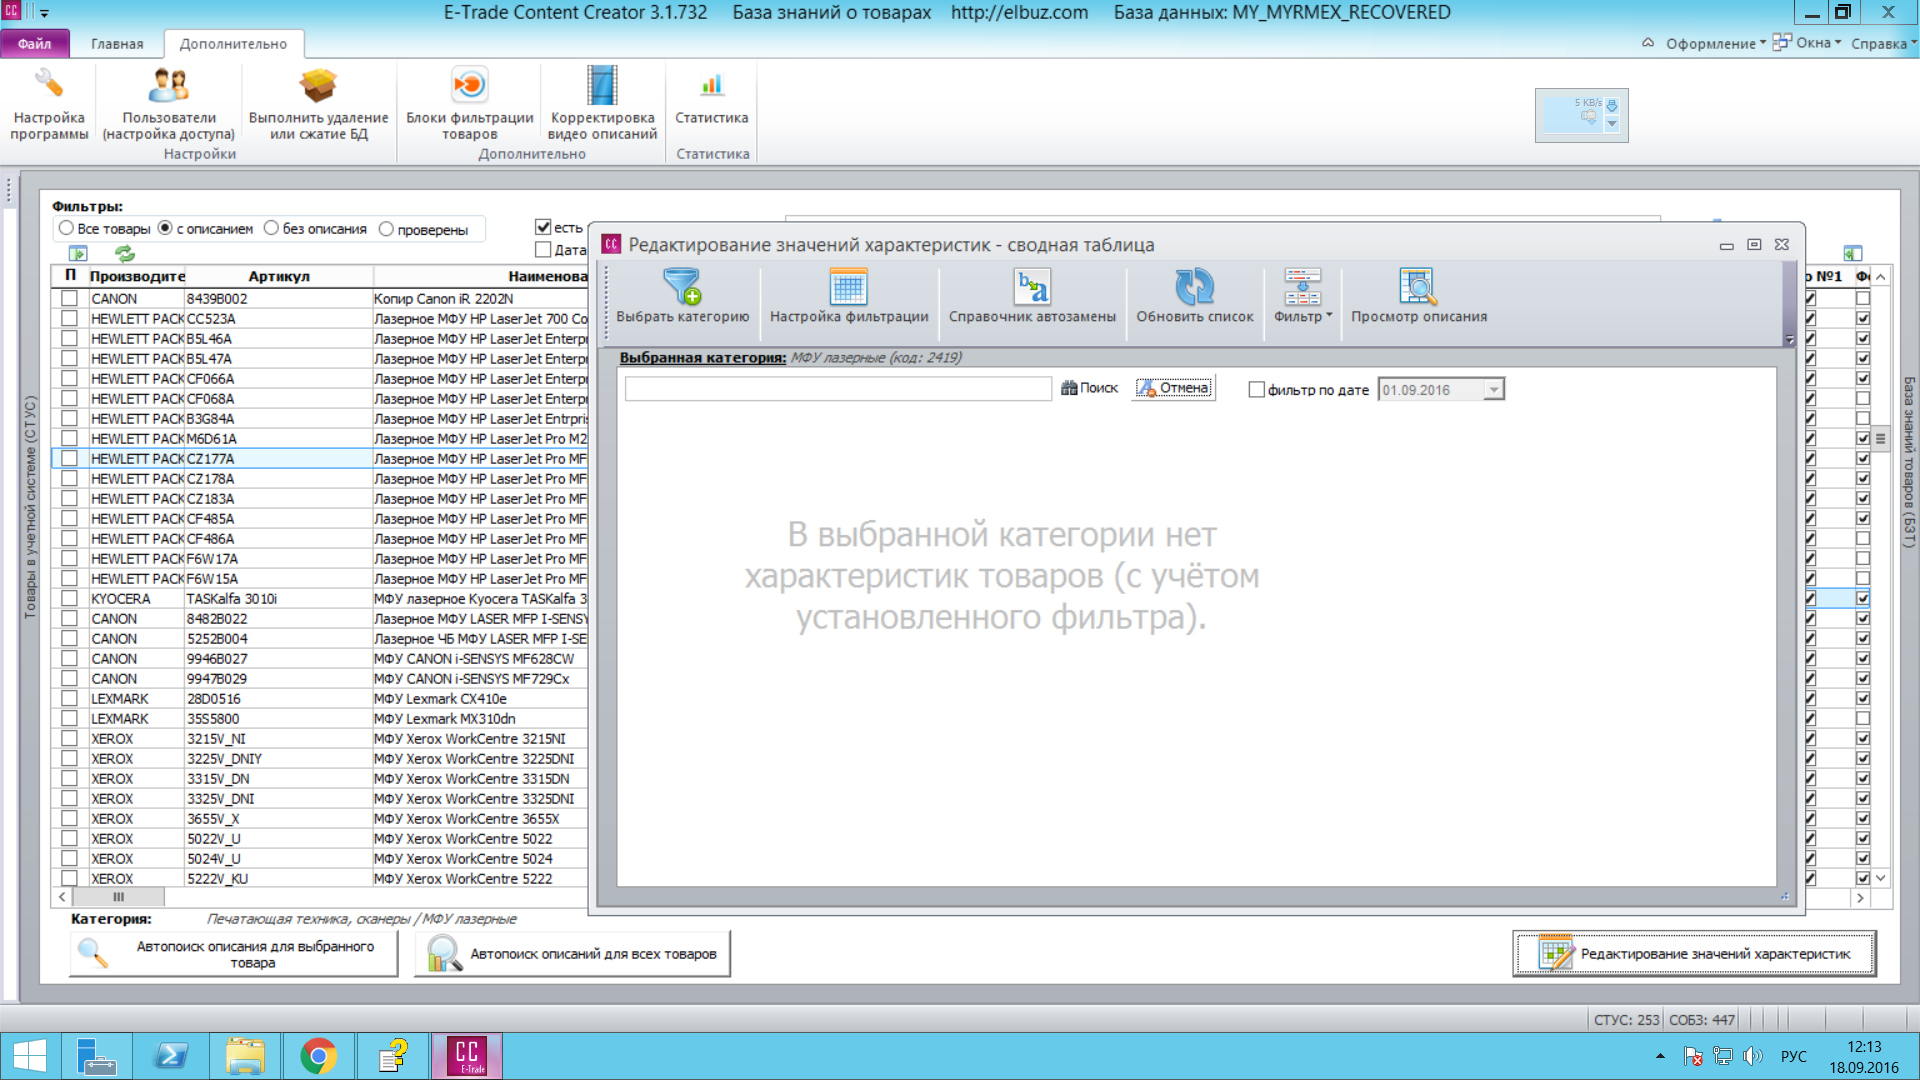This screenshot has height=1080, width=1920.
Task: Select the без описания filter radio
Action: 271,229
